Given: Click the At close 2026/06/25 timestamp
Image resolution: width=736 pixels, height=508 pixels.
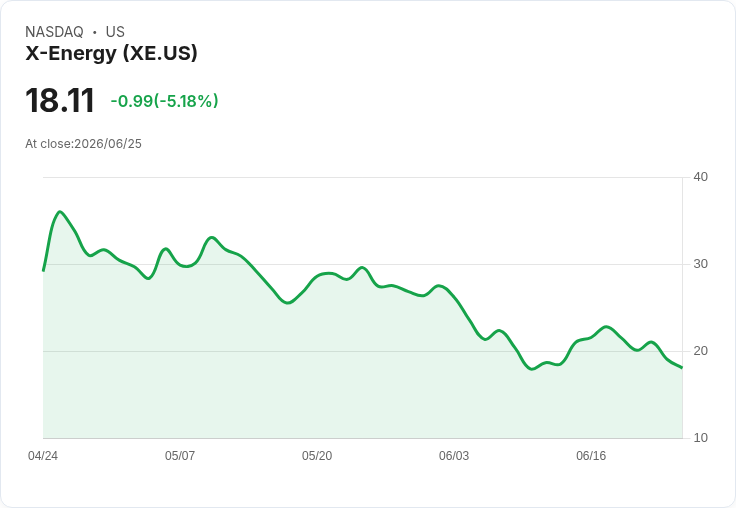Looking at the screenshot, I should 84,144.
